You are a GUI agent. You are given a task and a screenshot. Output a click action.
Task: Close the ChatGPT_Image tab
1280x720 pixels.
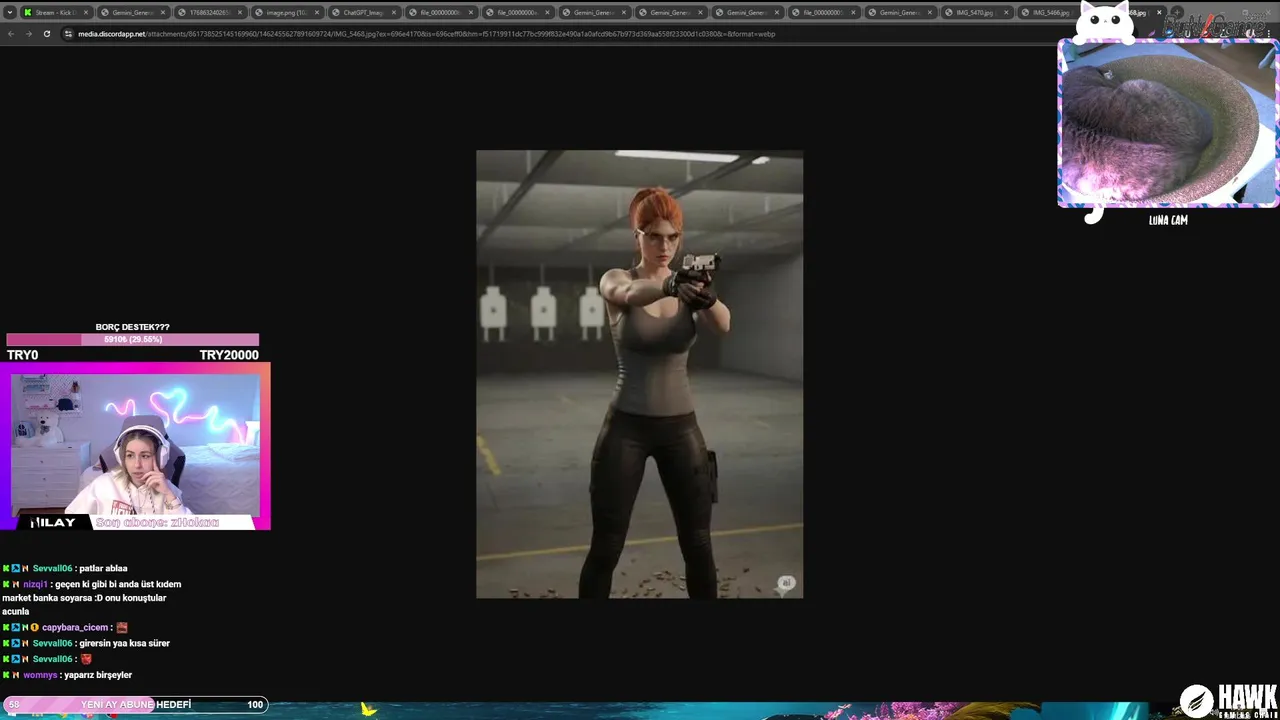(x=393, y=13)
